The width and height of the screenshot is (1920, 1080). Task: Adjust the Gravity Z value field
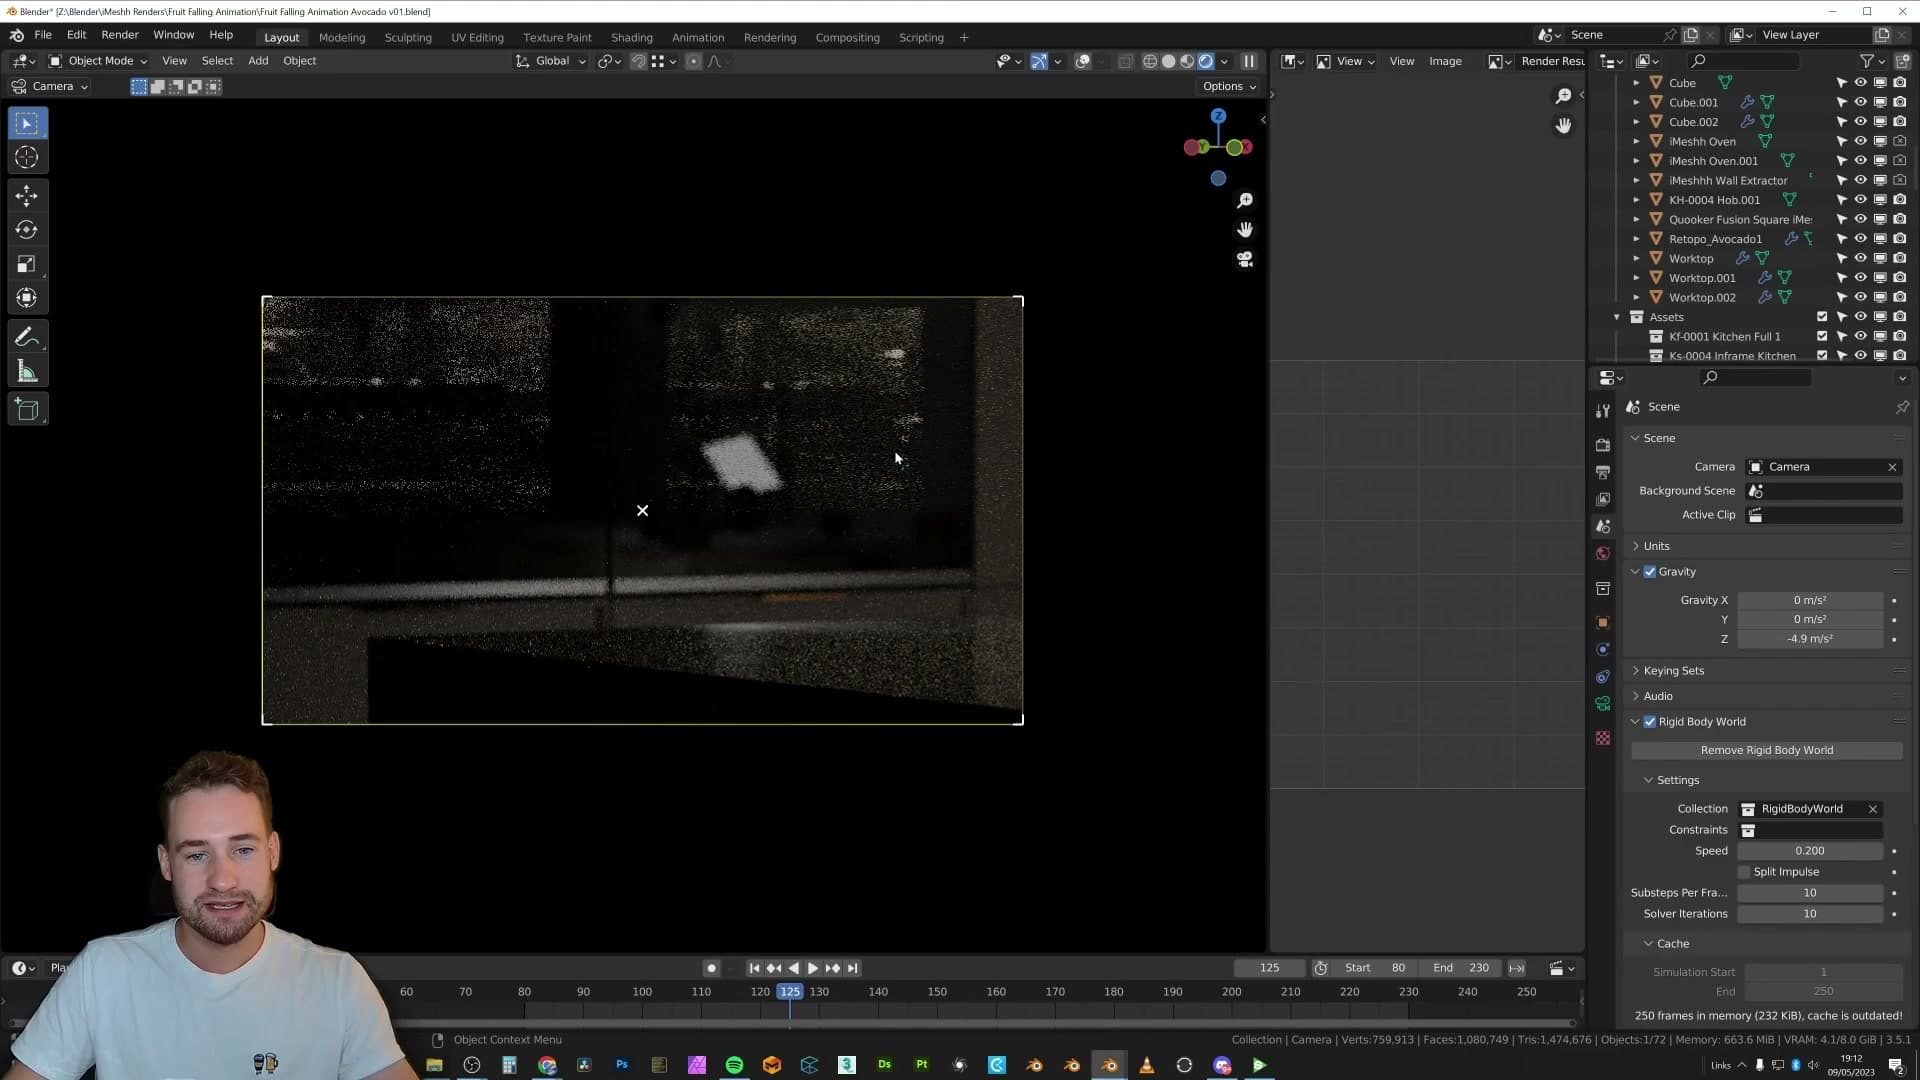[1810, 639]
